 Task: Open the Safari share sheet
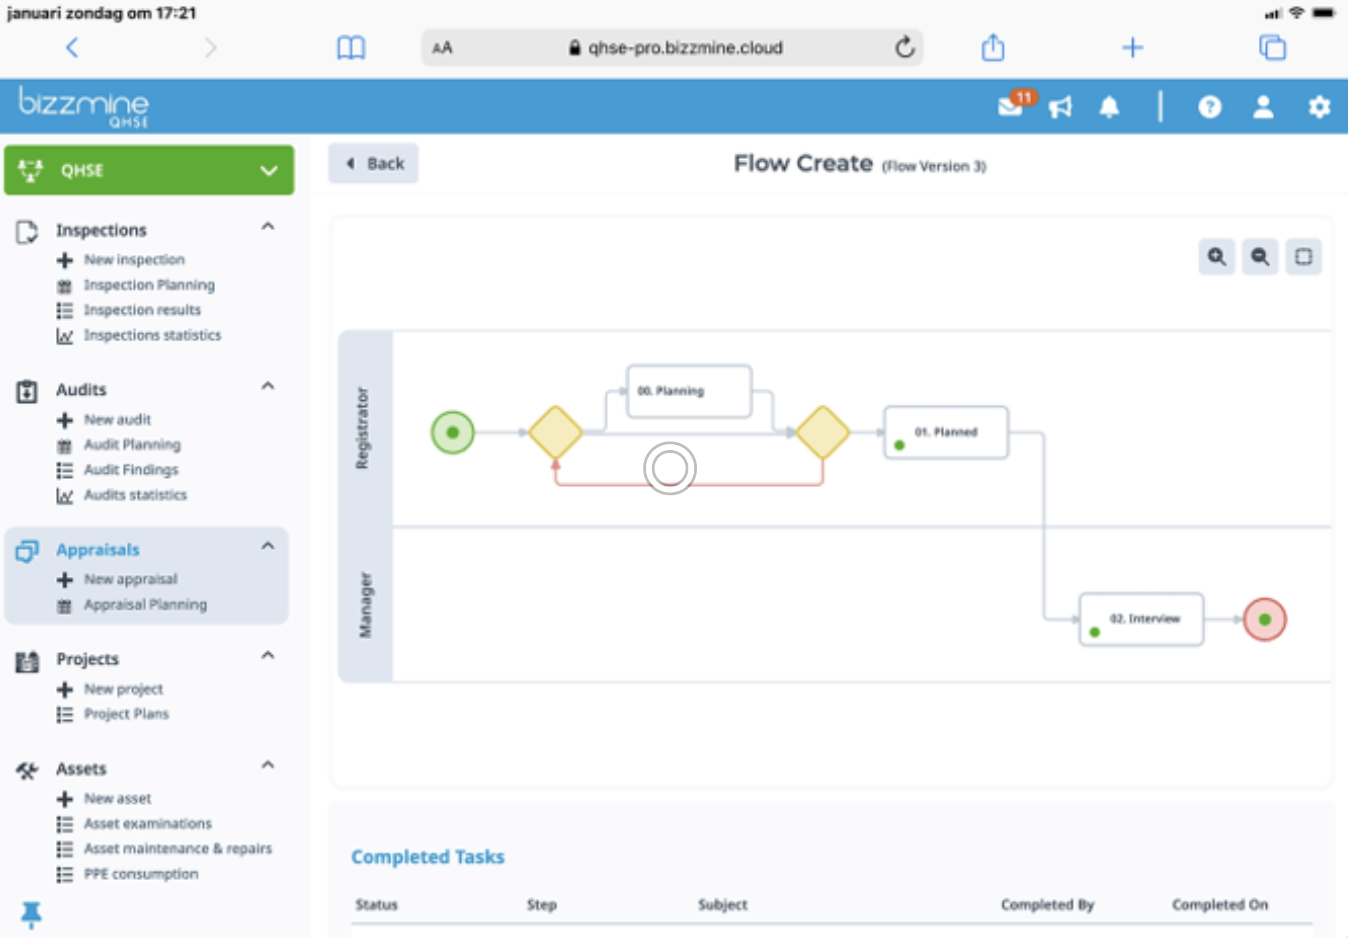(992, 47)
